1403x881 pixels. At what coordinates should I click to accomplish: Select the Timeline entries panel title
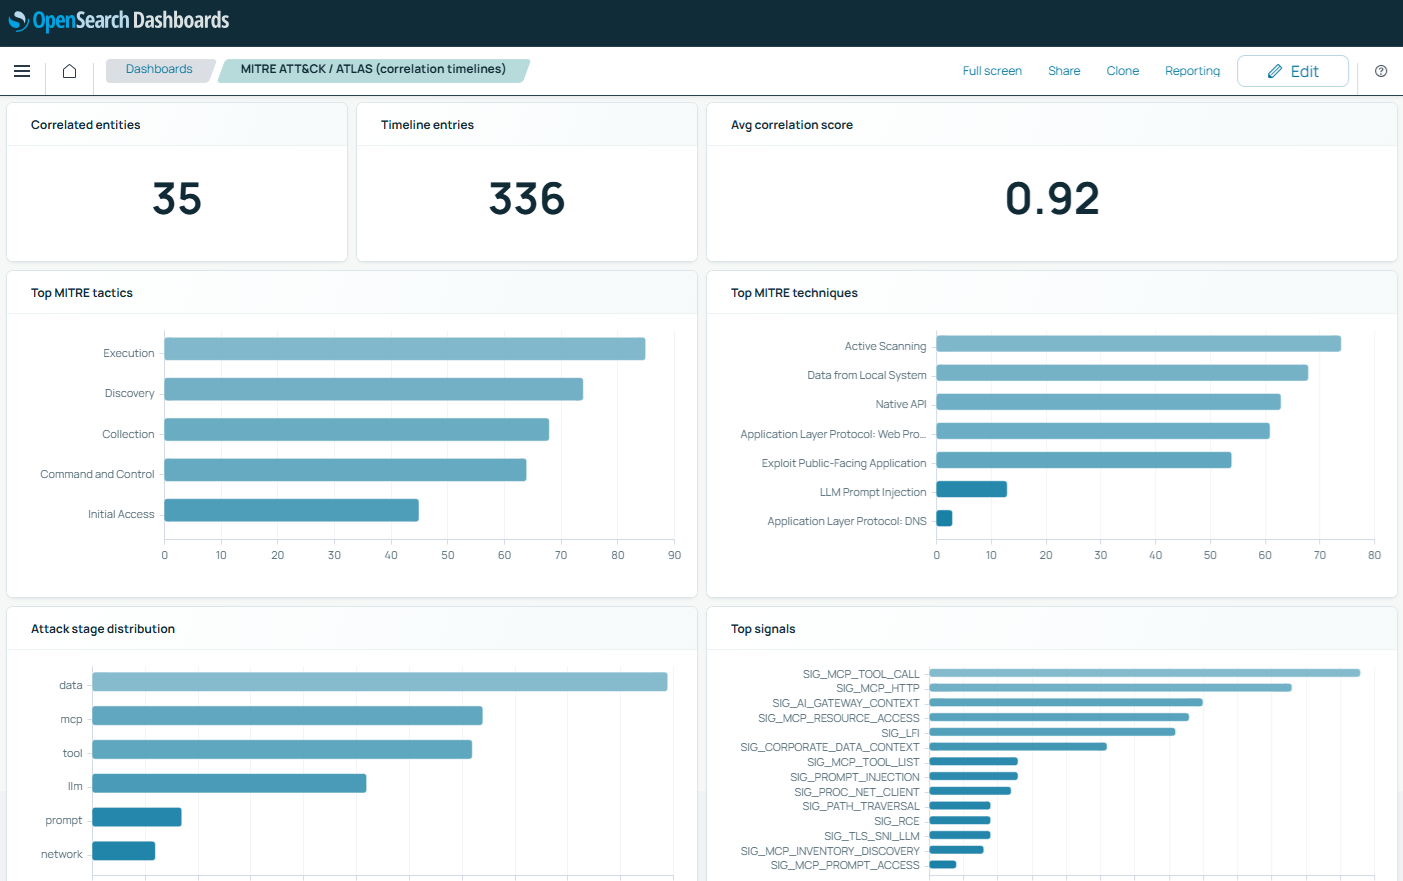[427, 125]
